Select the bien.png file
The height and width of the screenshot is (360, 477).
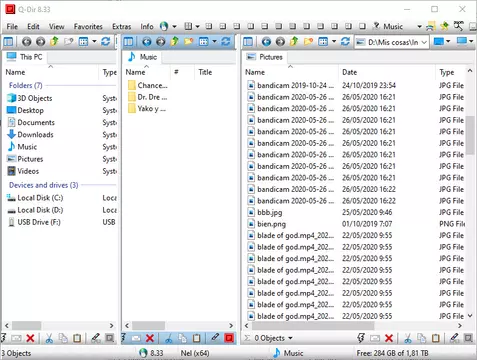coord(271,224)
